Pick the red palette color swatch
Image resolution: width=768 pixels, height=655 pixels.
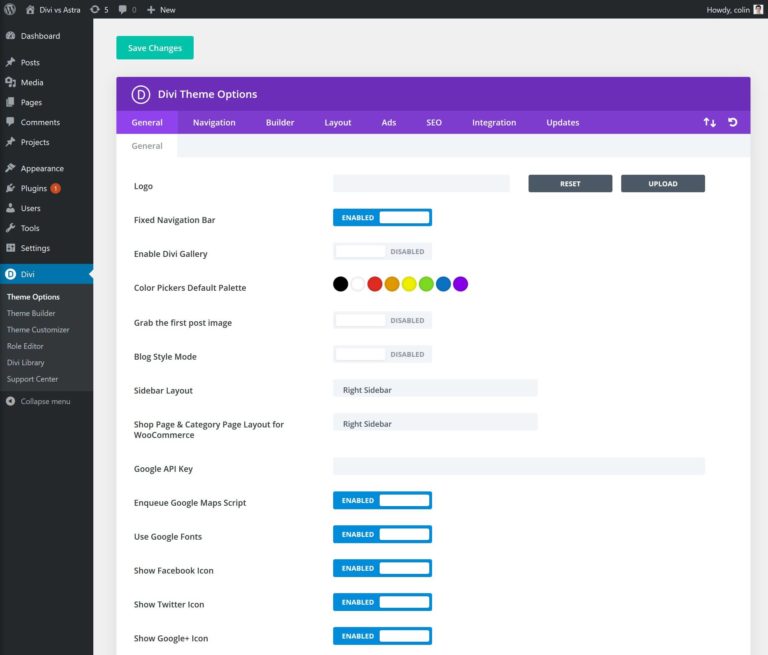coord(375,284)
